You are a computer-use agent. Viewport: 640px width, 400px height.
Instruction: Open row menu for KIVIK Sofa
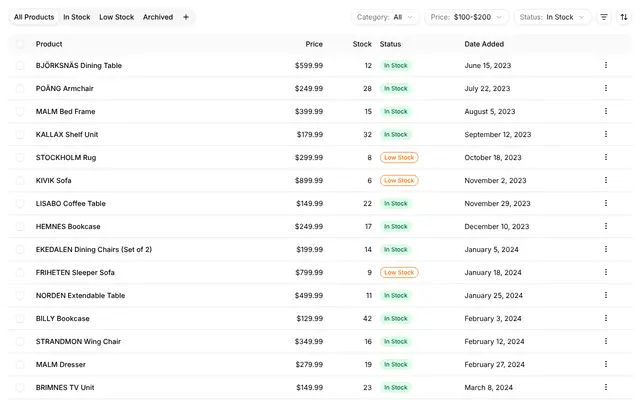point(606,180)
